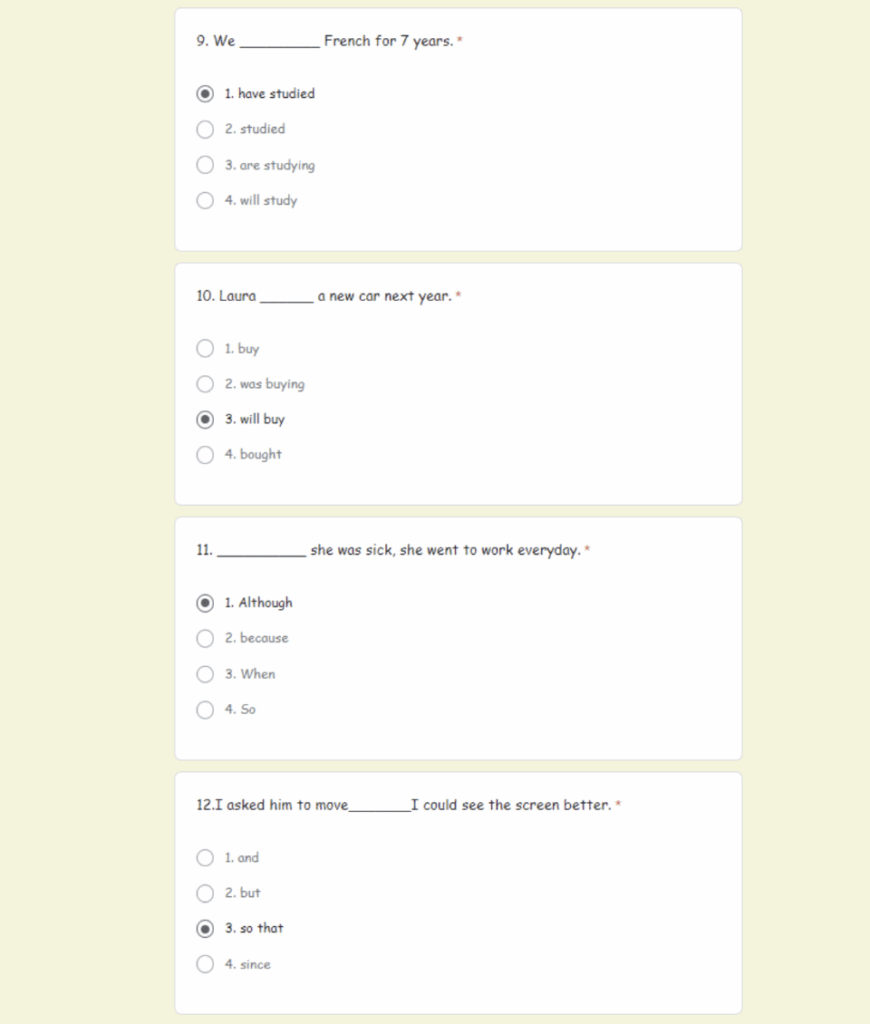Viewport: 870px width, 1024px height.
Task: Pick "When" answer for question 11
Action: (205, 674)
